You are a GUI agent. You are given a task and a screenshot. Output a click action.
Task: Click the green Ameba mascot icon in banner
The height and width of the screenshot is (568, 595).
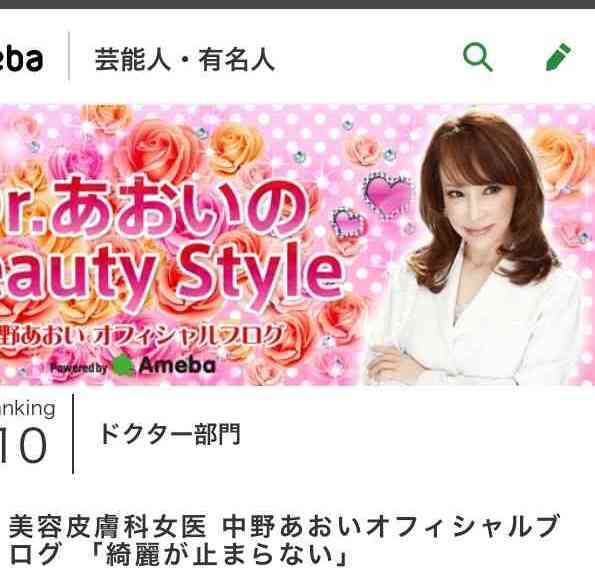pos(124,365)
